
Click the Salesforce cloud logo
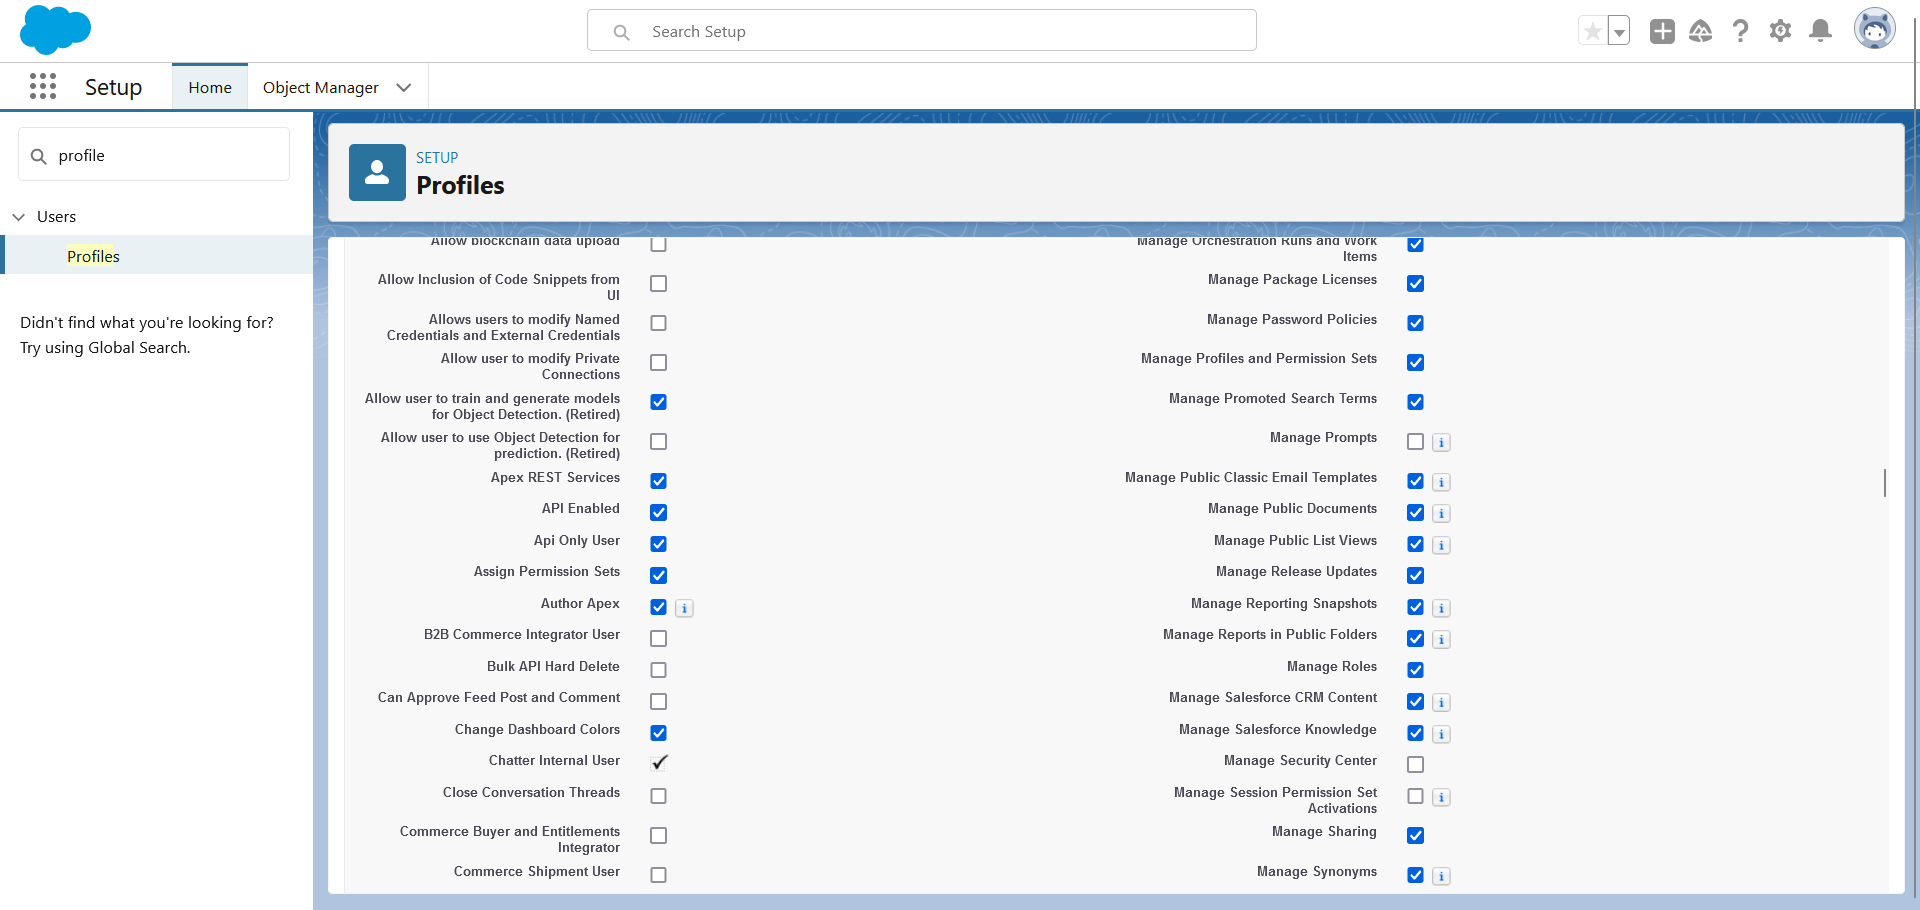(55, 30)
